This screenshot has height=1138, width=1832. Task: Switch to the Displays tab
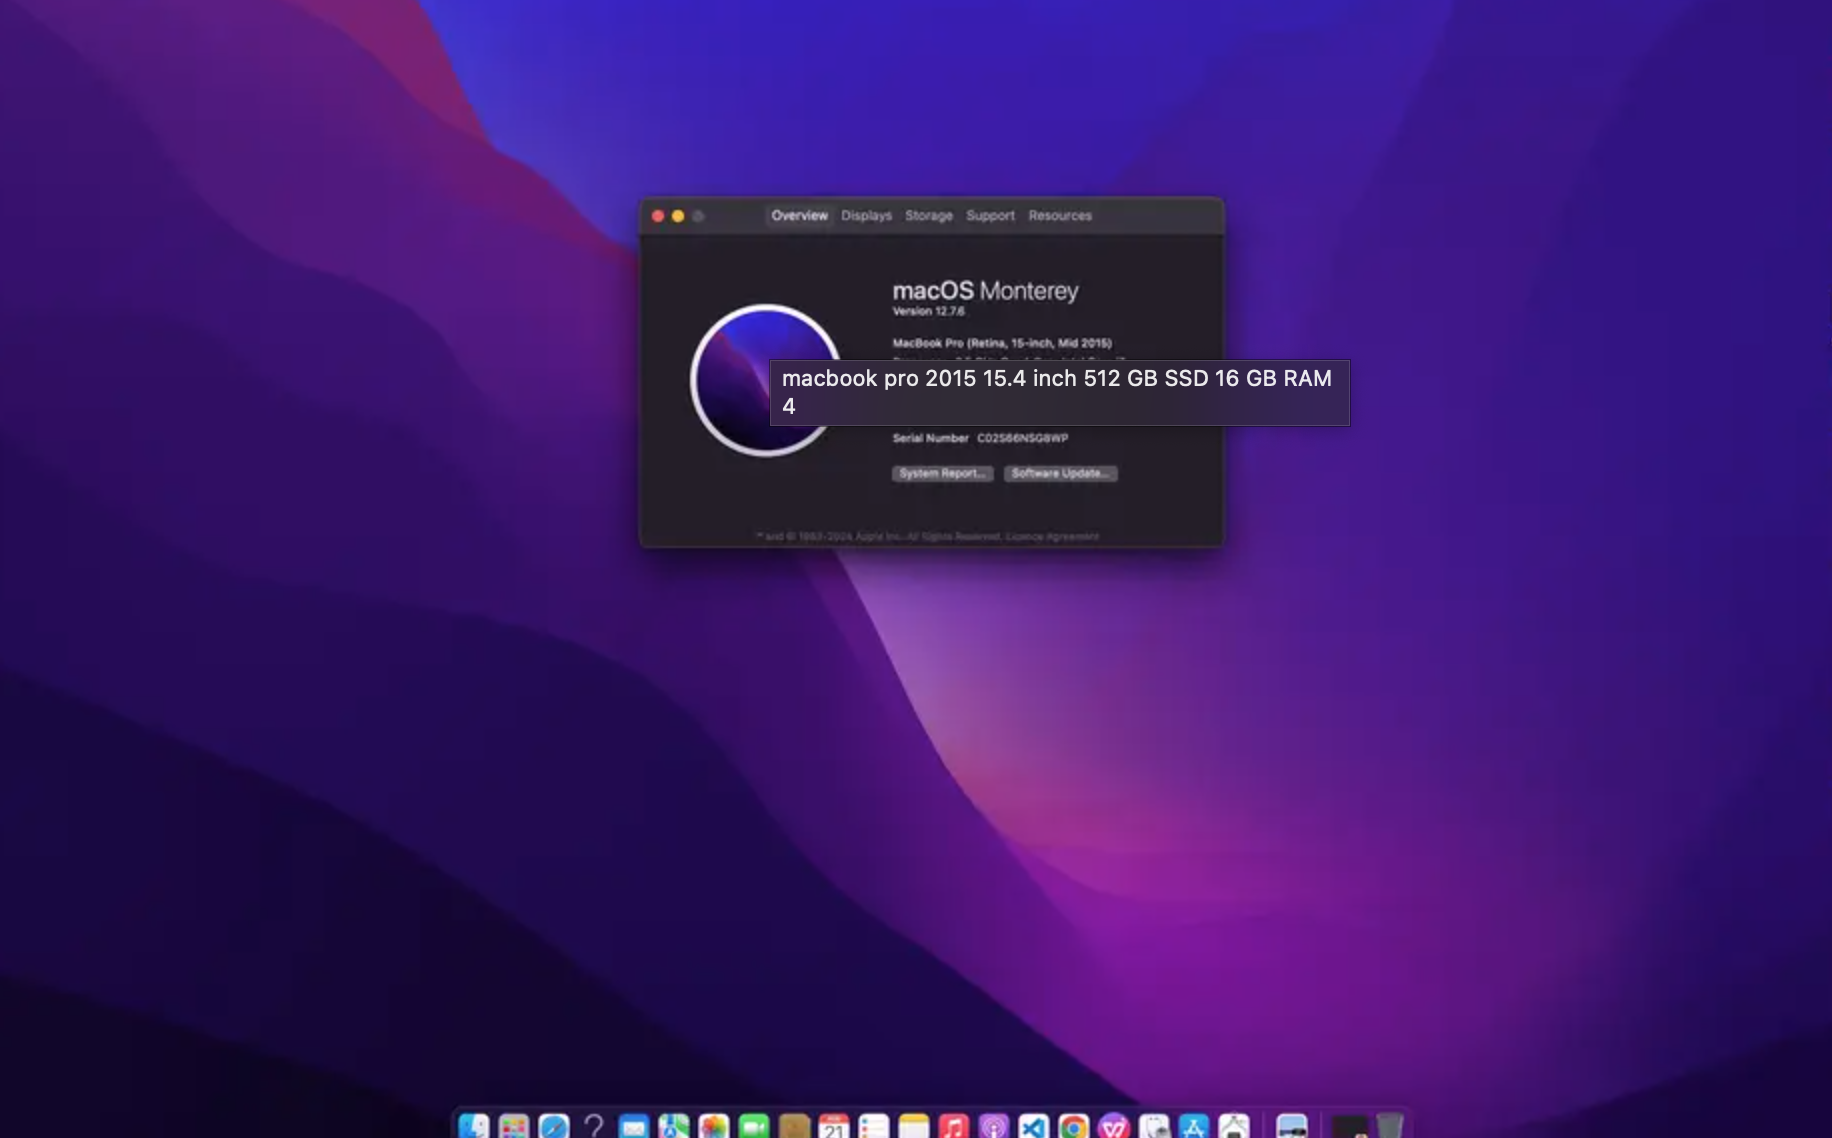click(x=866, y=216)
